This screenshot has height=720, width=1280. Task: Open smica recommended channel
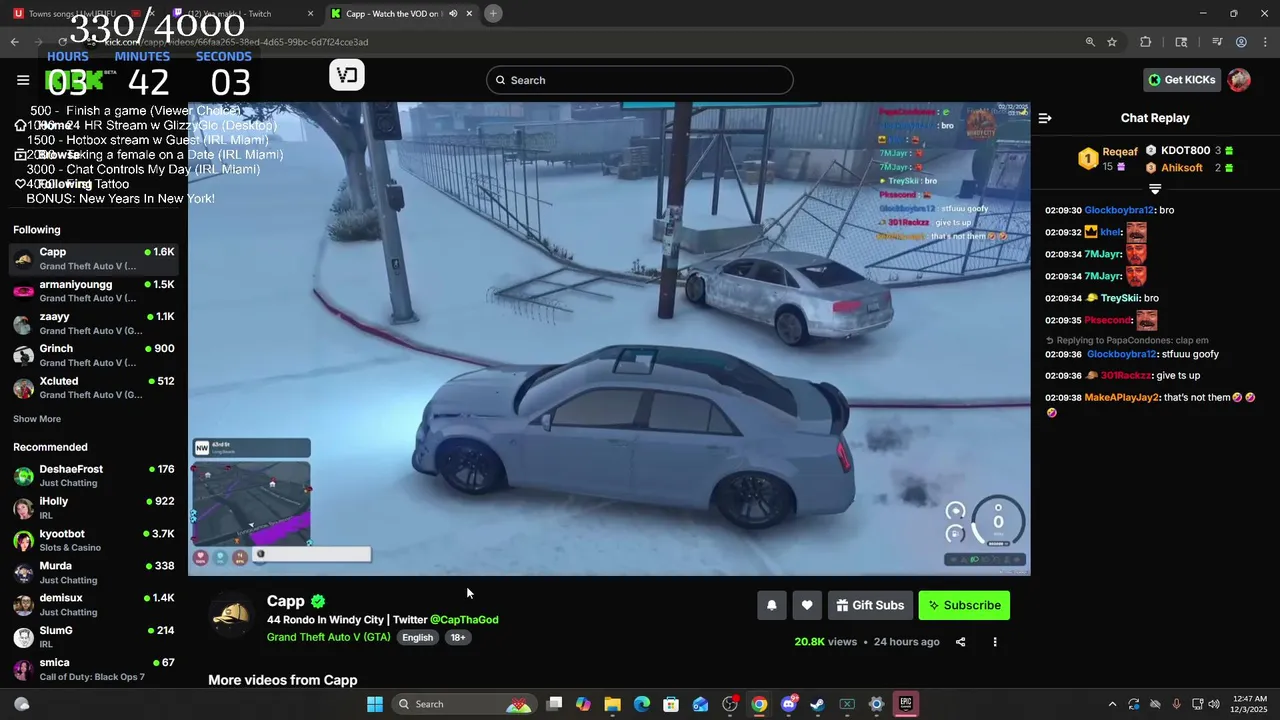coord(94,669)
